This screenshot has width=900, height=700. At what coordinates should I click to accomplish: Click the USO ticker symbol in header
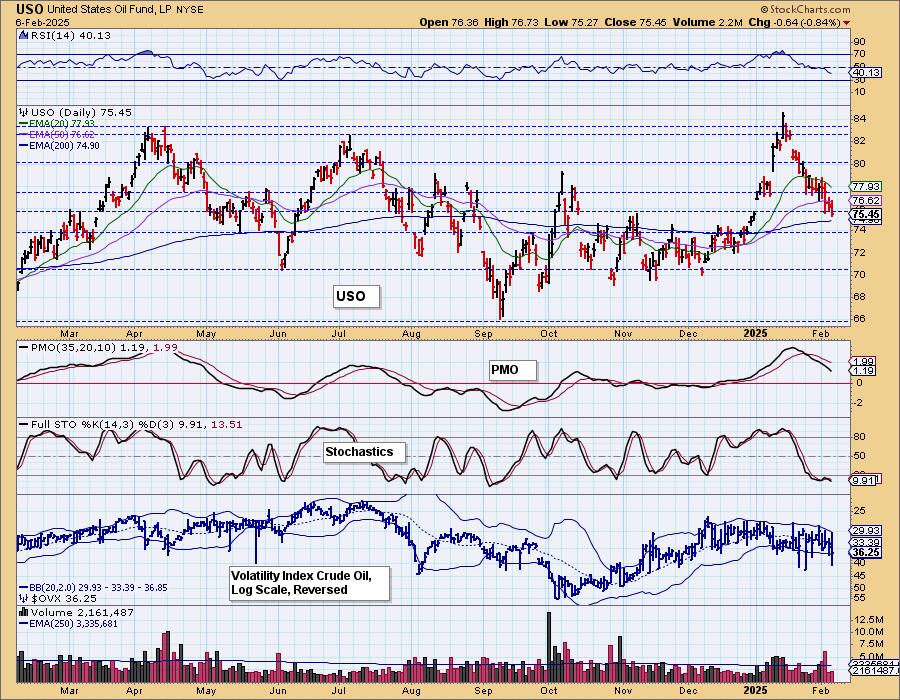(x=30, y=9)
